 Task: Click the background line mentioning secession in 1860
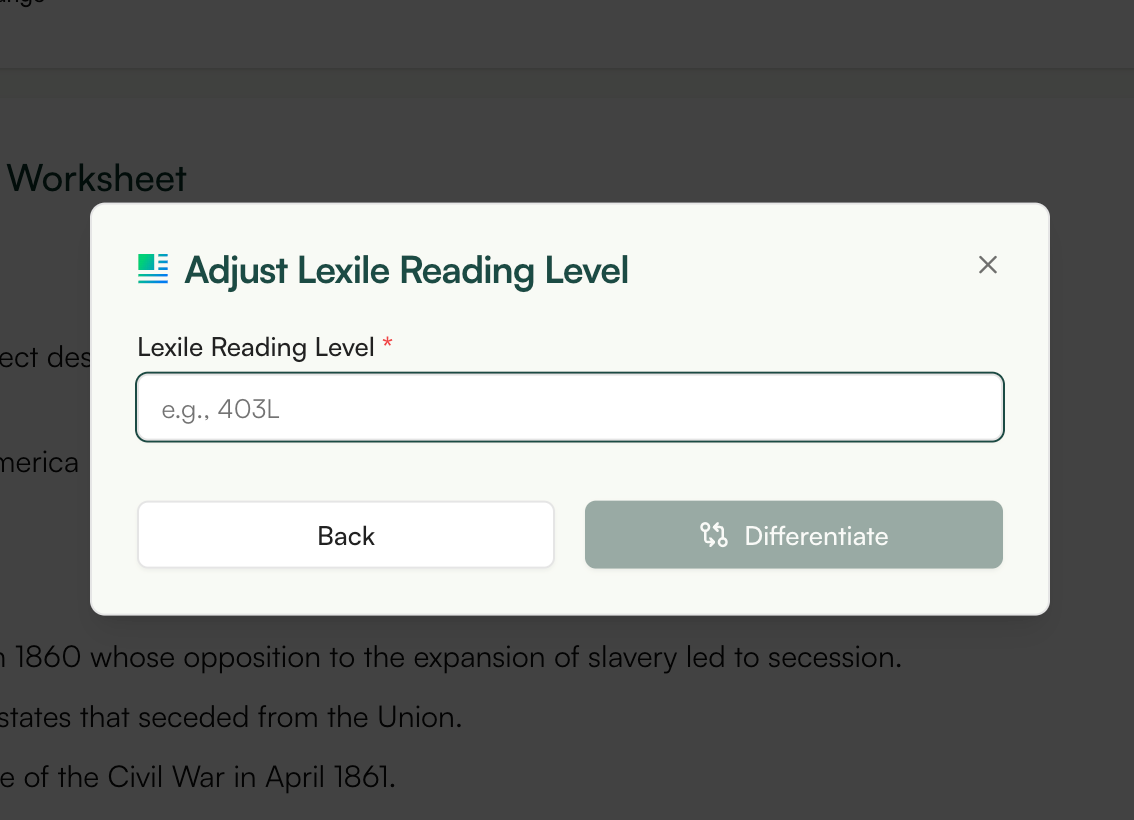(450, 657)
